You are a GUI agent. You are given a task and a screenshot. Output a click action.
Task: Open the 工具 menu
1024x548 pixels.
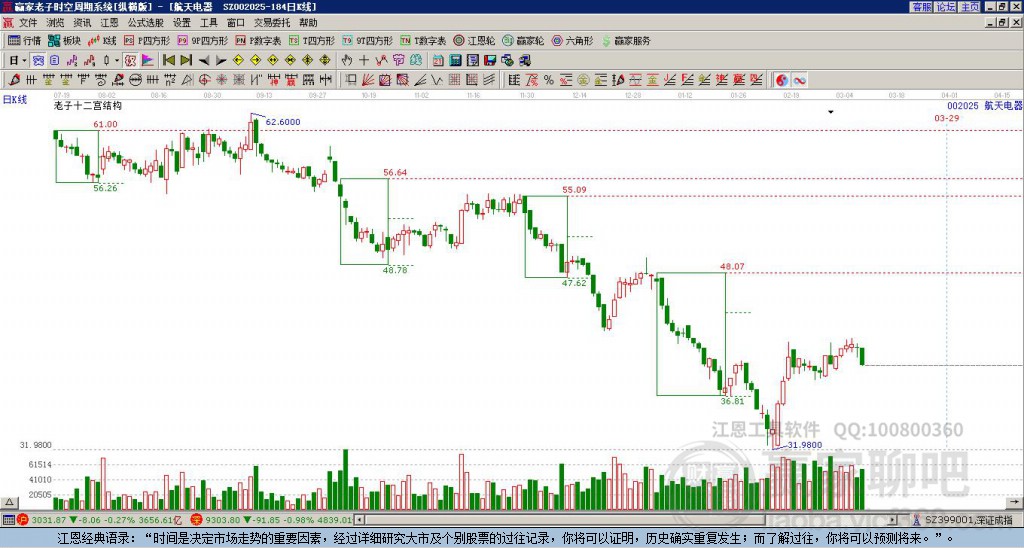point(208,23)
